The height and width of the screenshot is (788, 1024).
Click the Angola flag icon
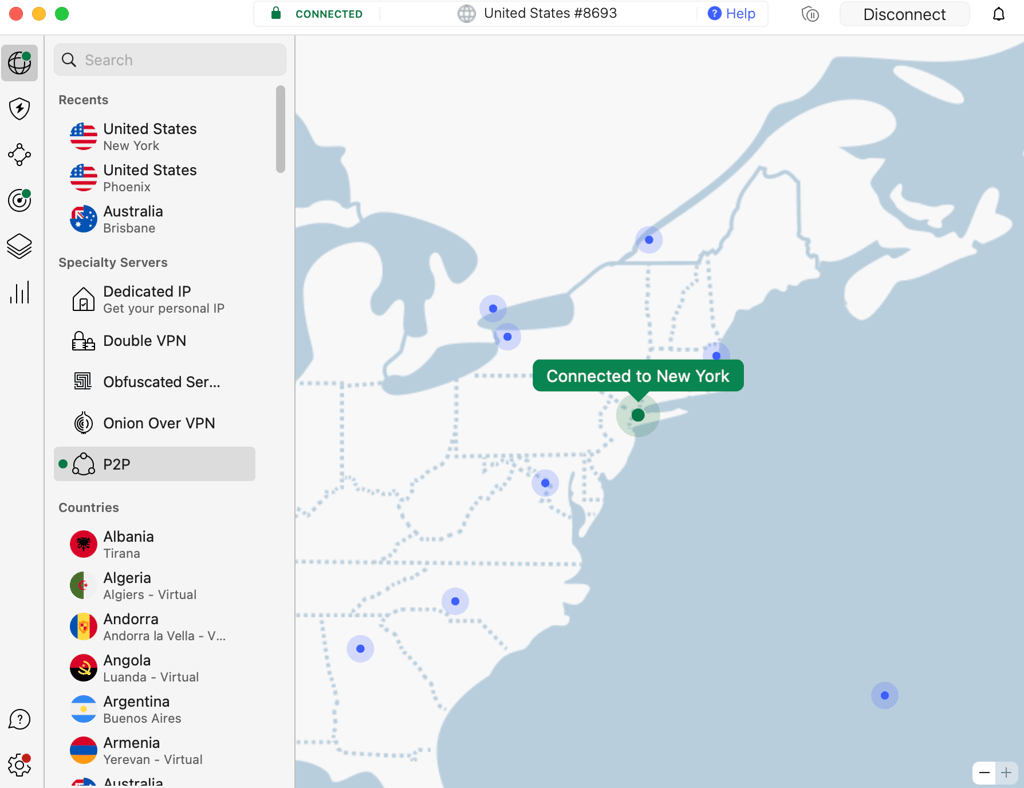click(x=83, y=668)
